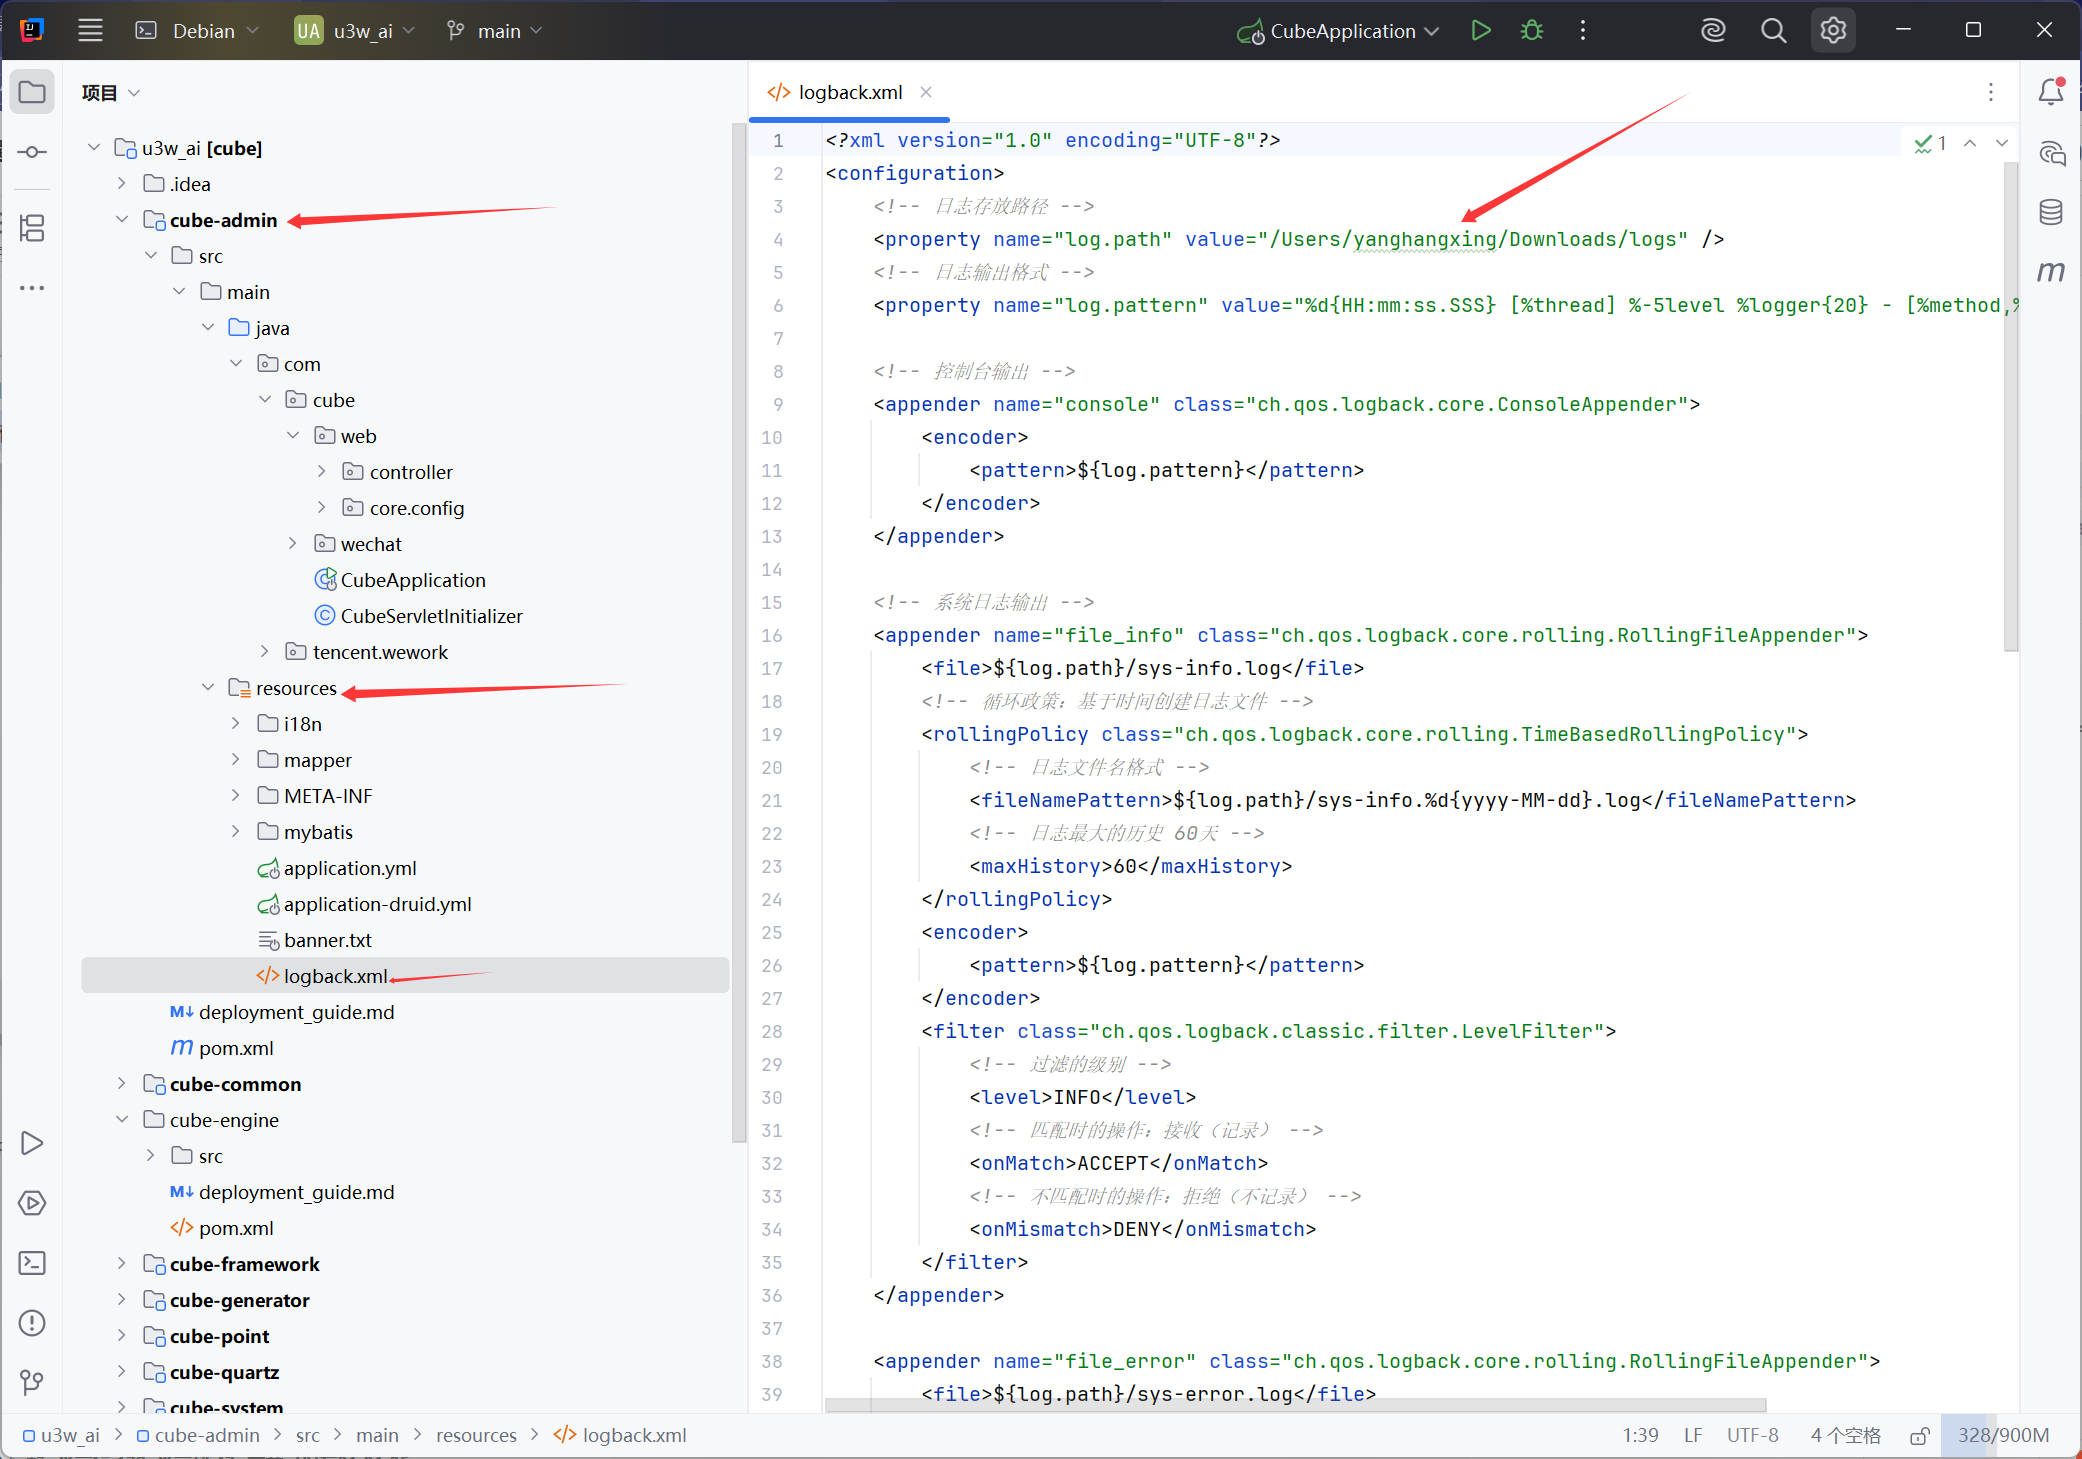Screen dimensions: 2082x1459
Task: Open the Database tool window
Action: click(x=2051, y=212)
